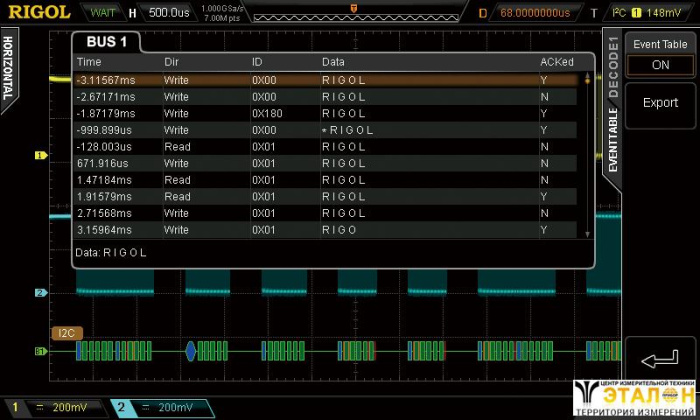Image resolution: width=700 pixels, height=420 pixels.
Task: Open the horizontal timebase 500.0us setting
Action: tap(157, 13)
